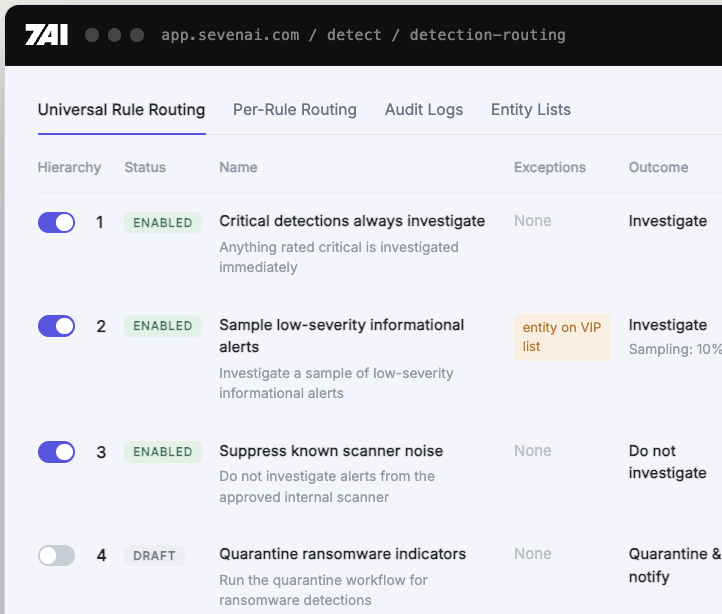The height and width of the screenshot is (614, 722).
Task: Toggle off Sample low-severity informational alerts rule
Action: [56, 326]
